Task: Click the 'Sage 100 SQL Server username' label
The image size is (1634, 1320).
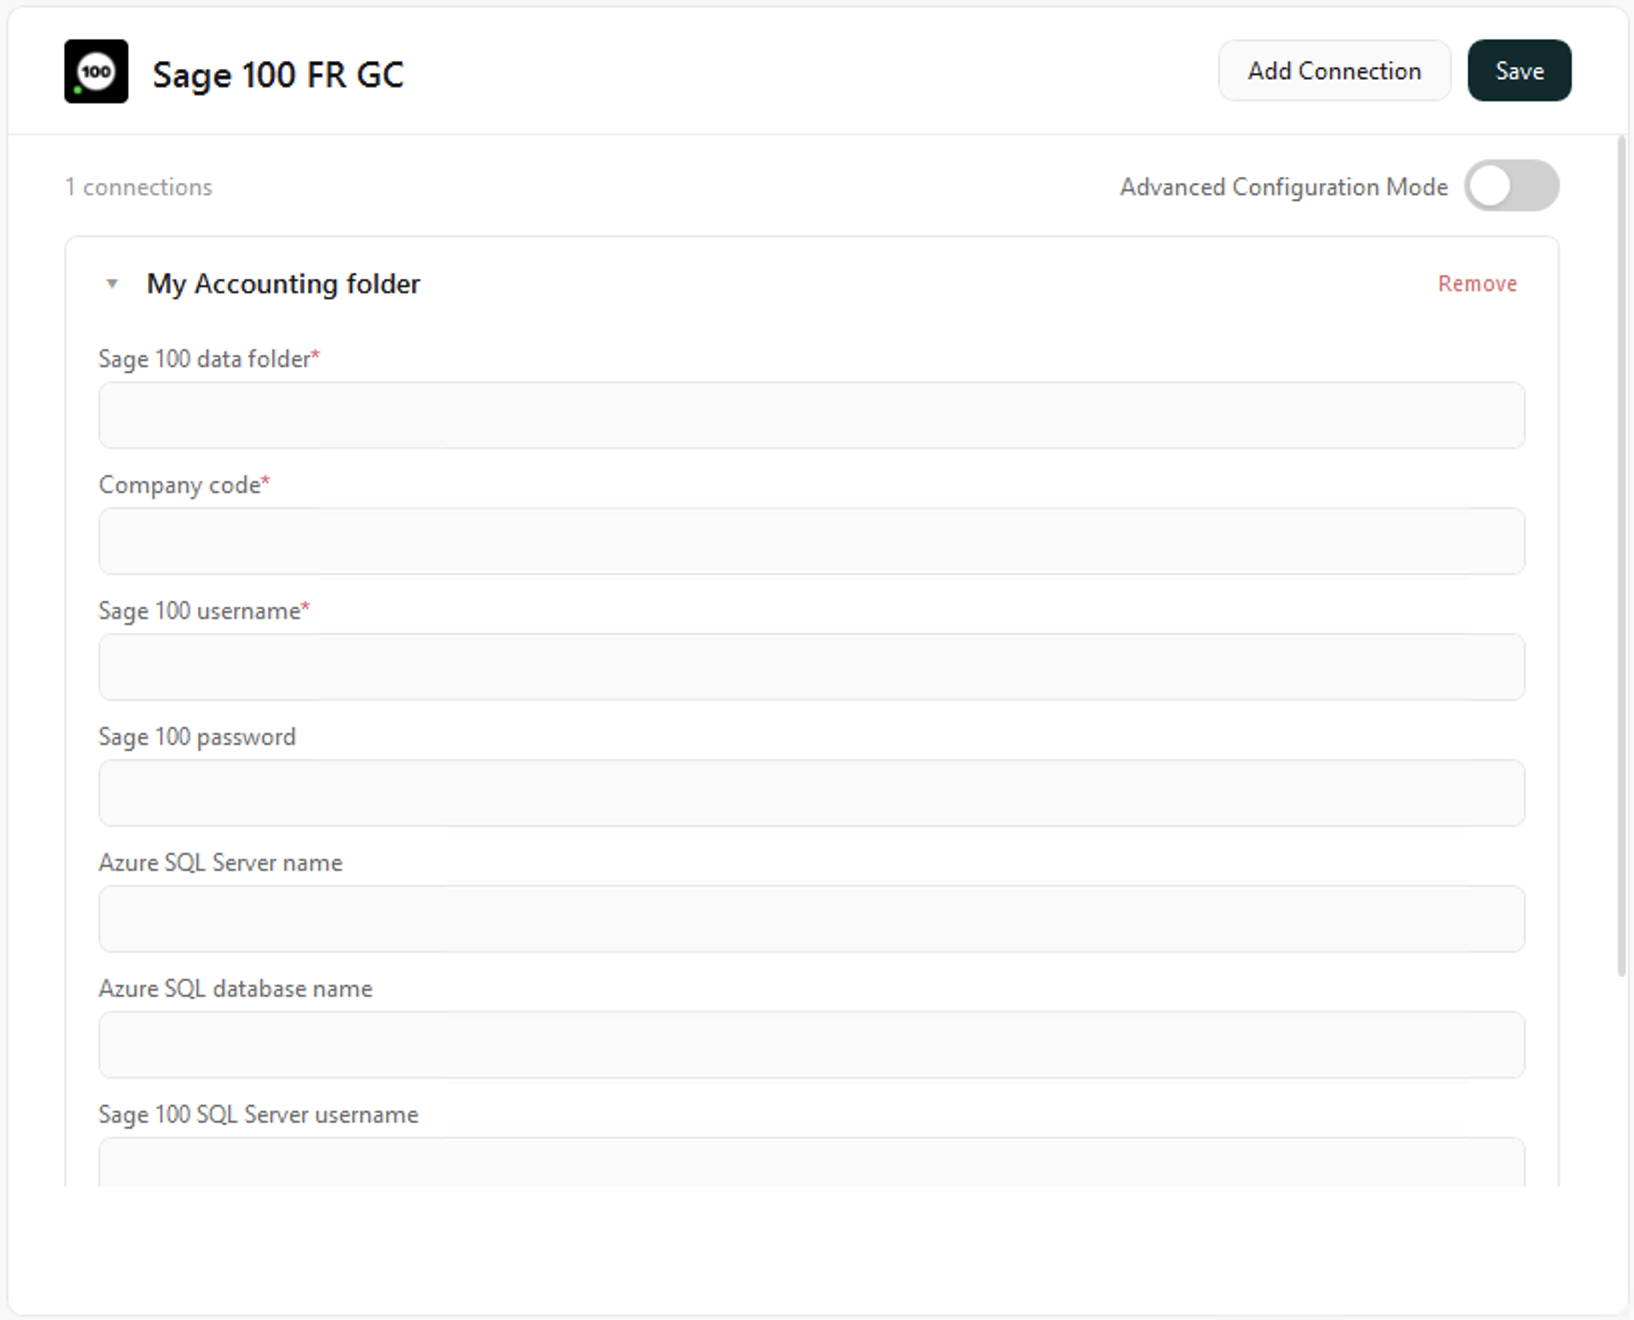Action: 258,1115
